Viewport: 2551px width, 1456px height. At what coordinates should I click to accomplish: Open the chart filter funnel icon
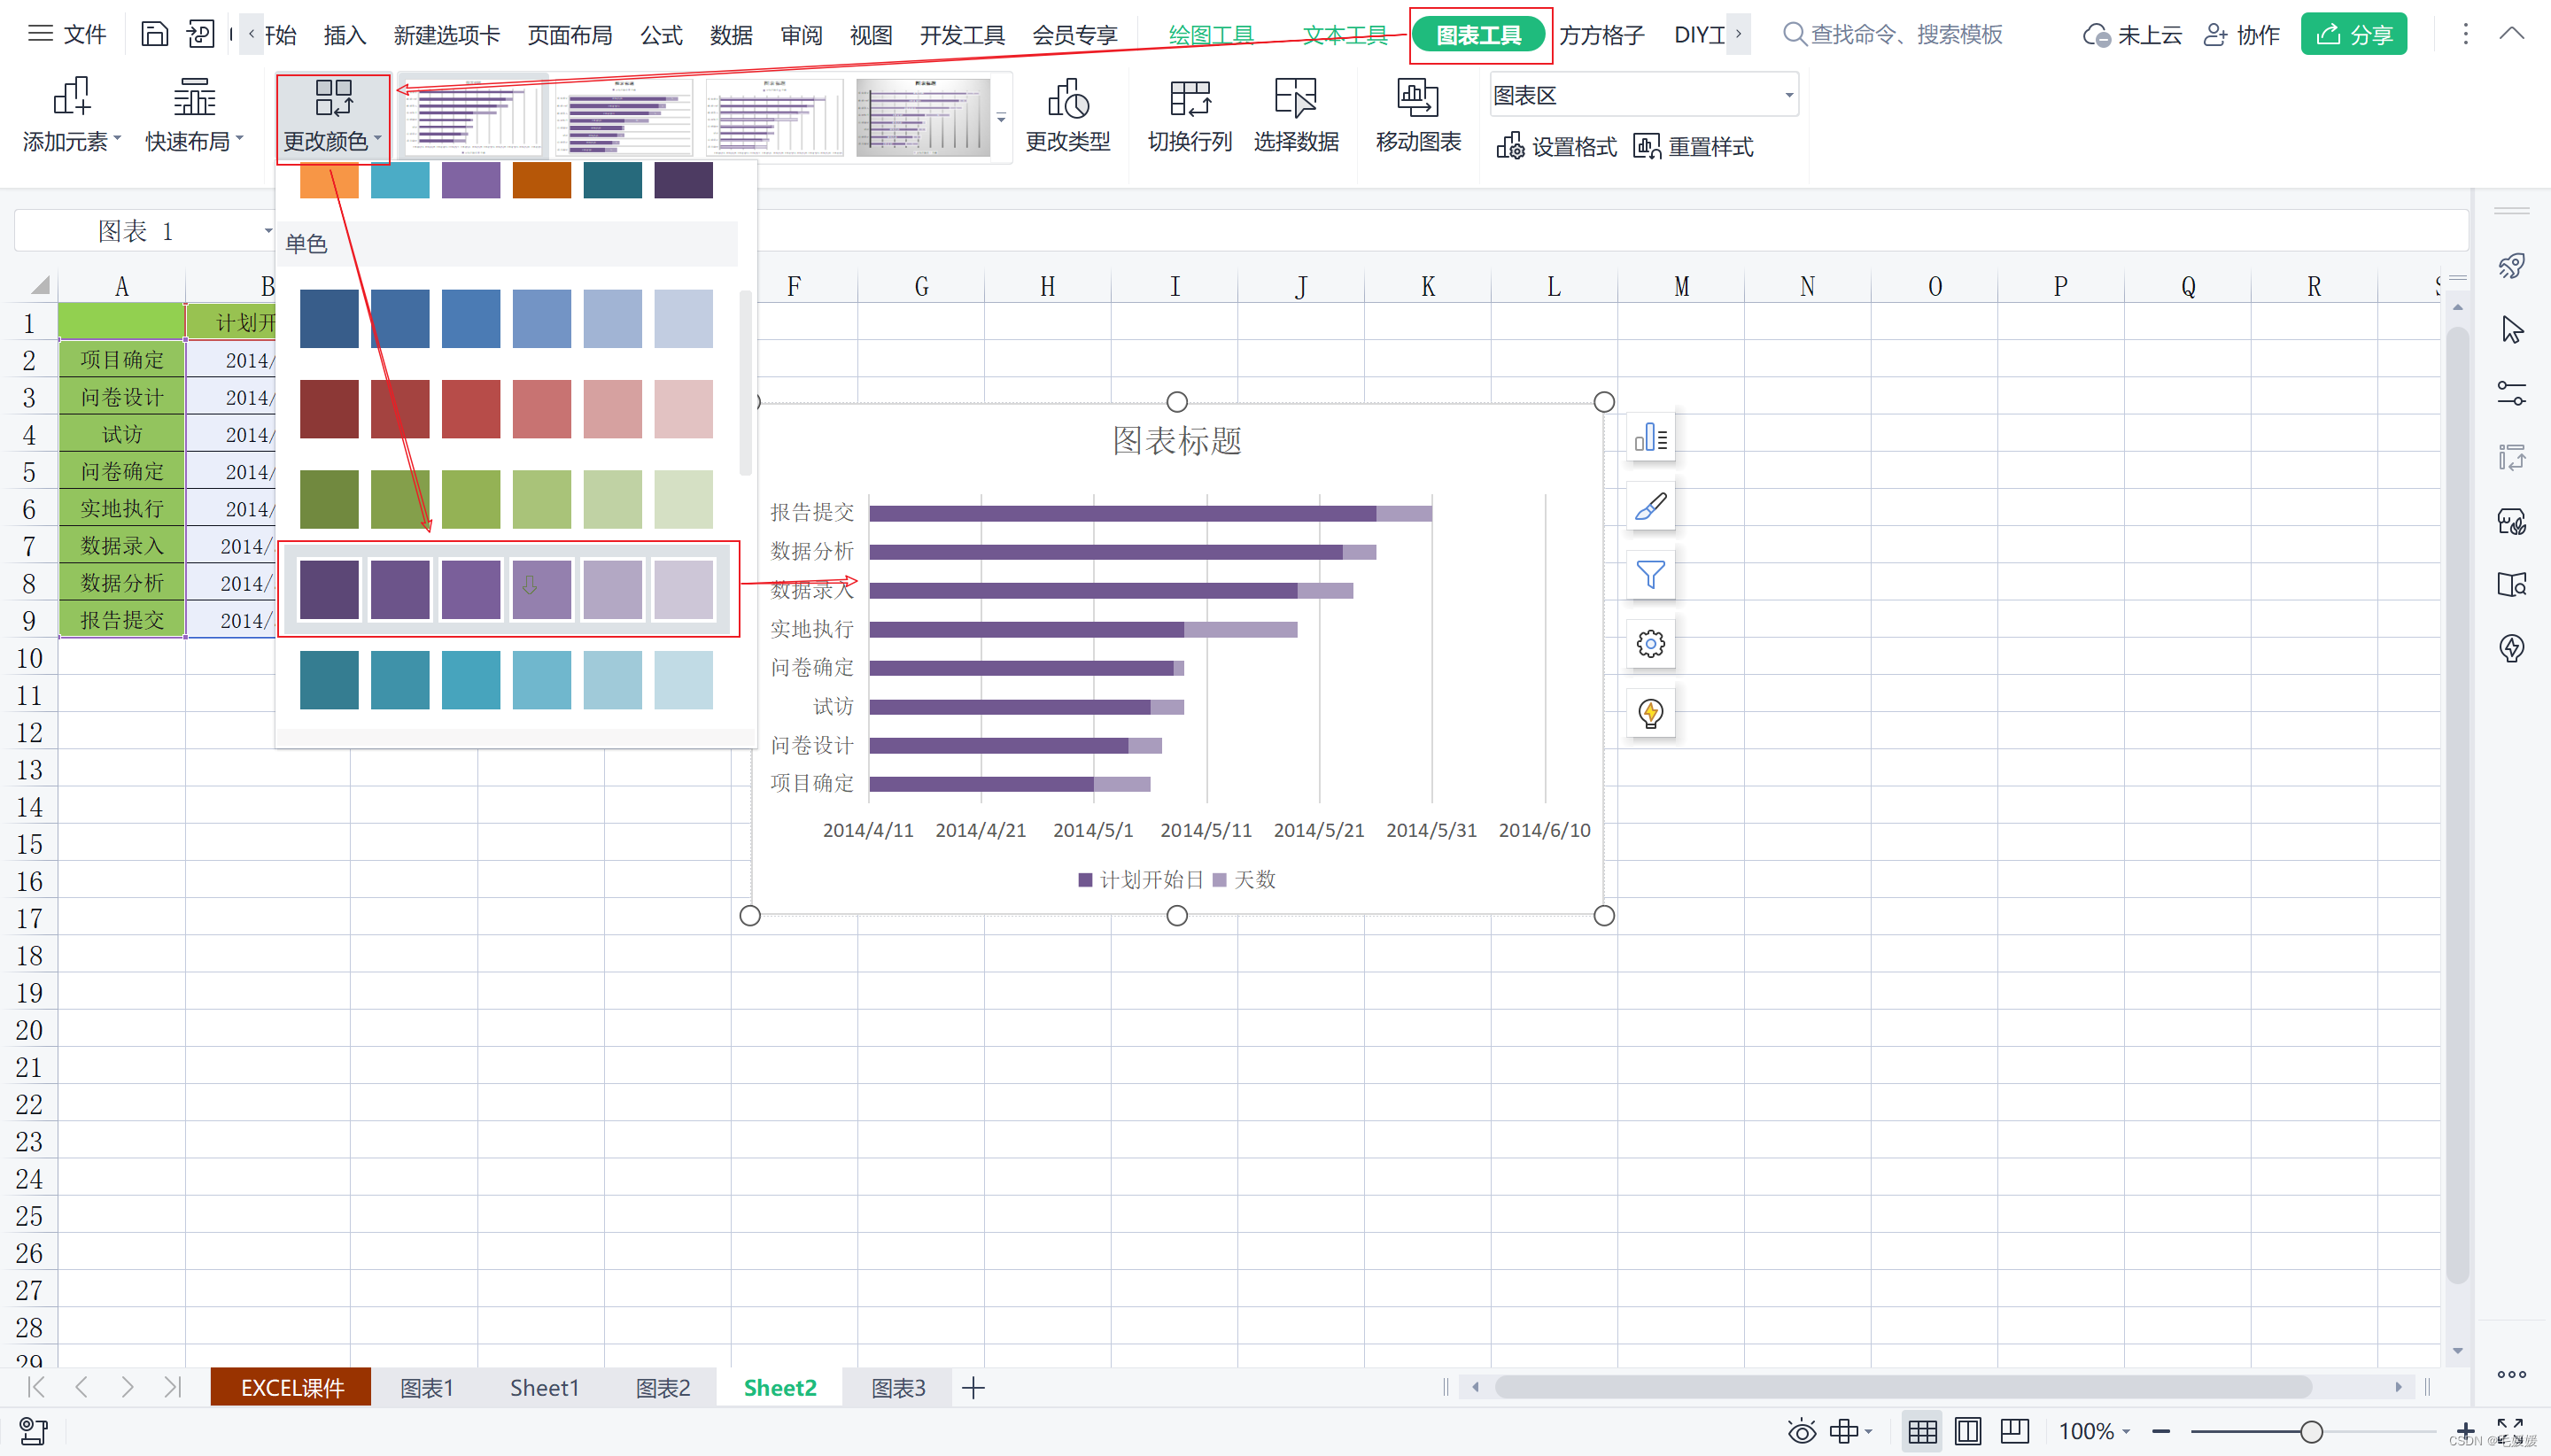pyautogui.click(x=1650, y=575)
